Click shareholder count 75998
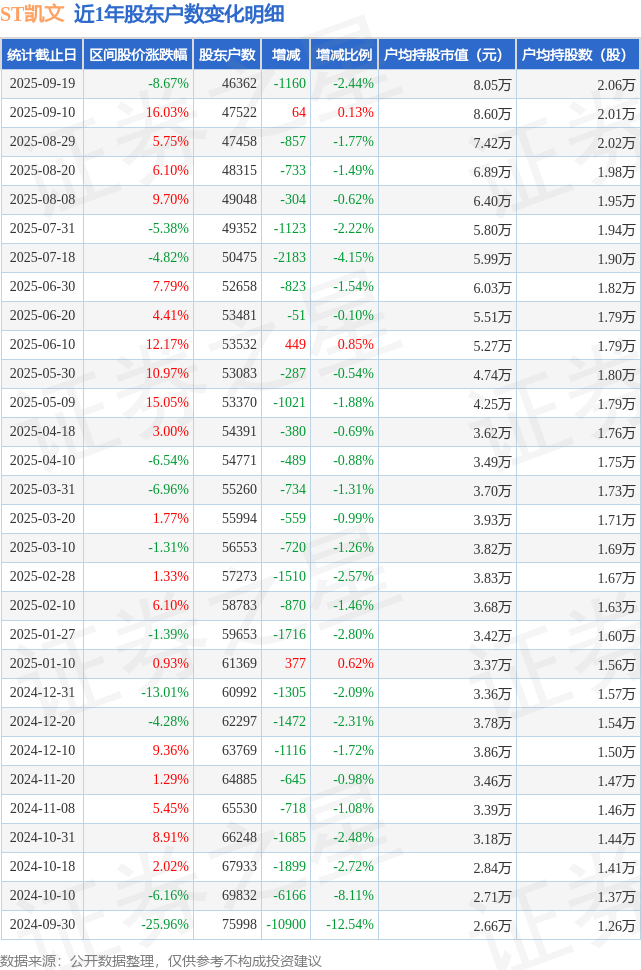This screenshot has width=641, height=970. point(237,925)
